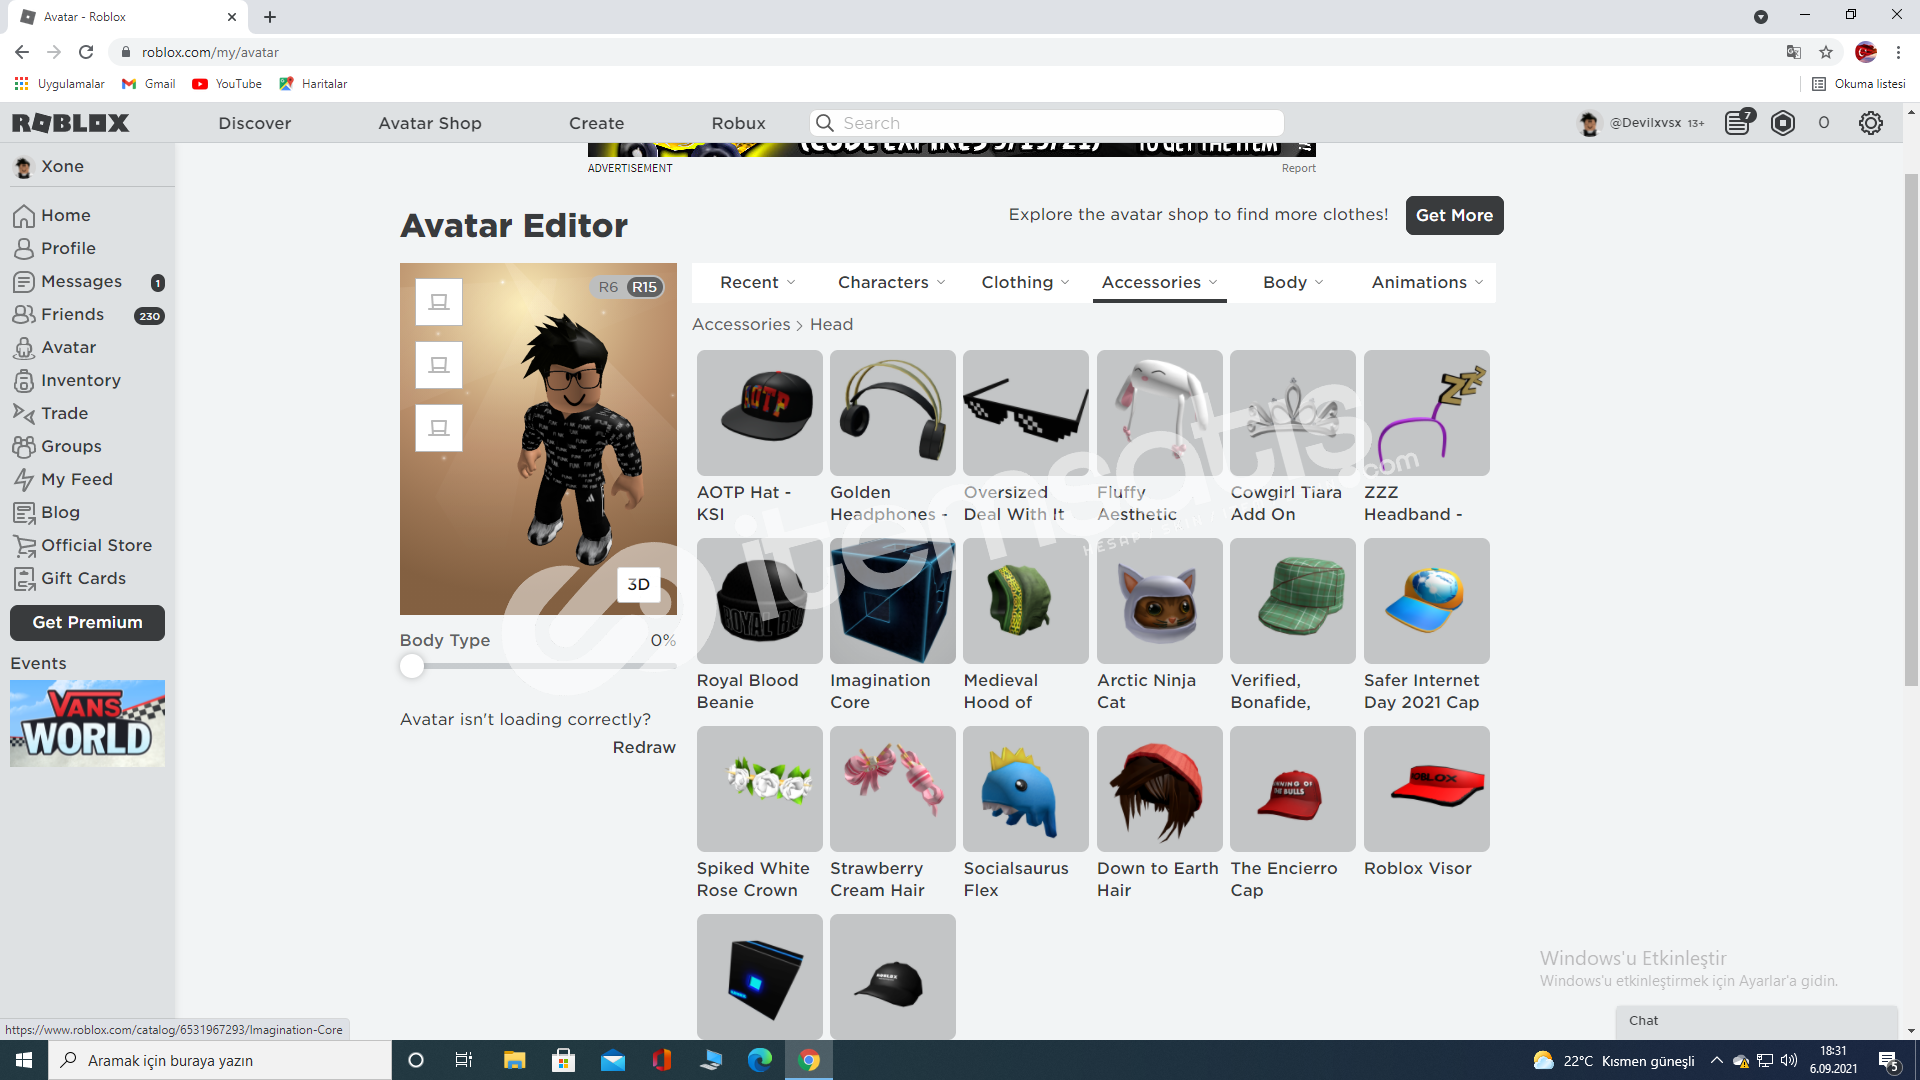Open Friends list from the sidebar

click(x=72, y=315)
